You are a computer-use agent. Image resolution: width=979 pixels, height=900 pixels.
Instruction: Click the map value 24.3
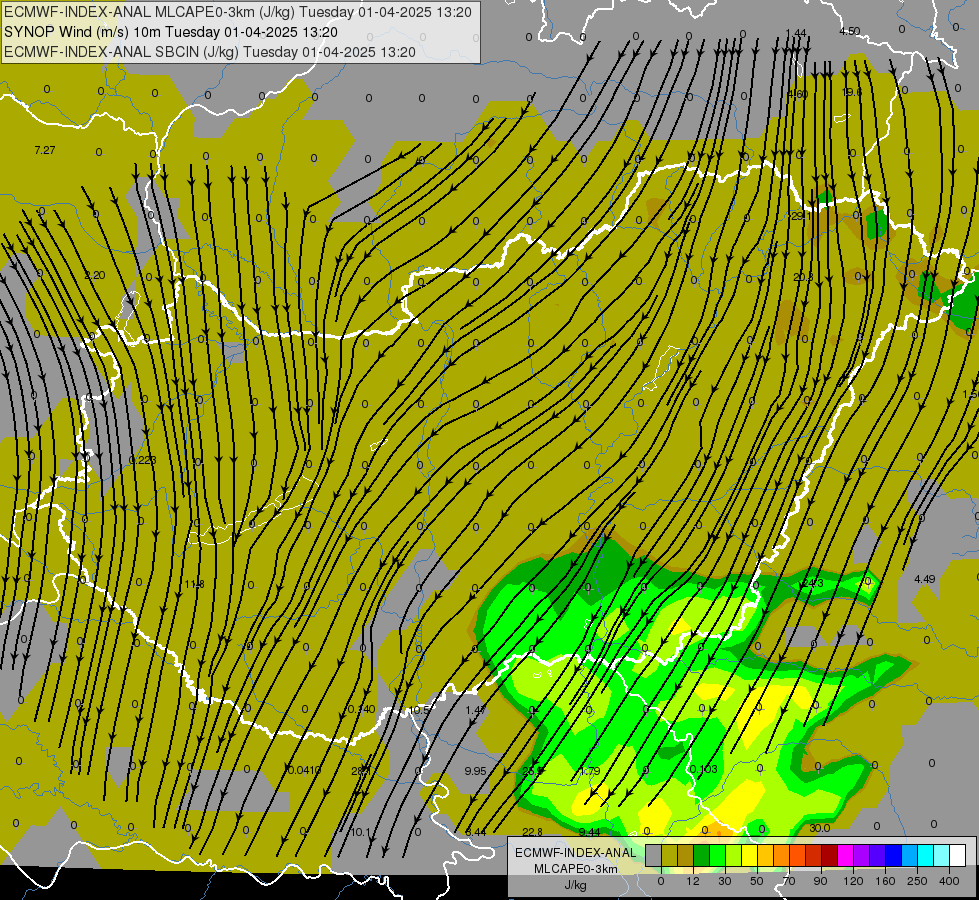click(x=813, y=583)
